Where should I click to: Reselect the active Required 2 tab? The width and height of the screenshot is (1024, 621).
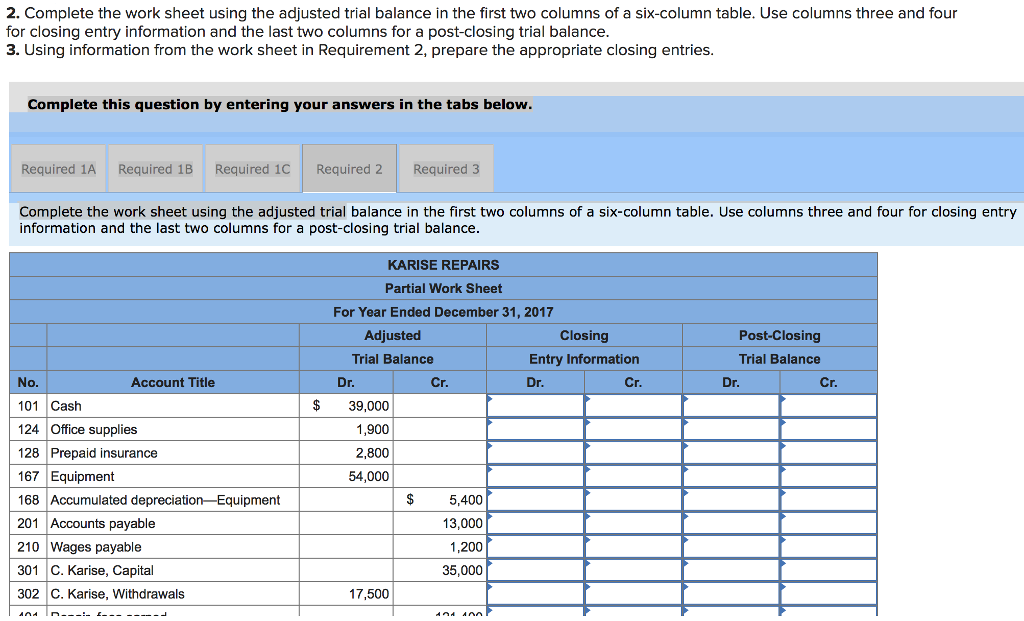click(349, 168)
